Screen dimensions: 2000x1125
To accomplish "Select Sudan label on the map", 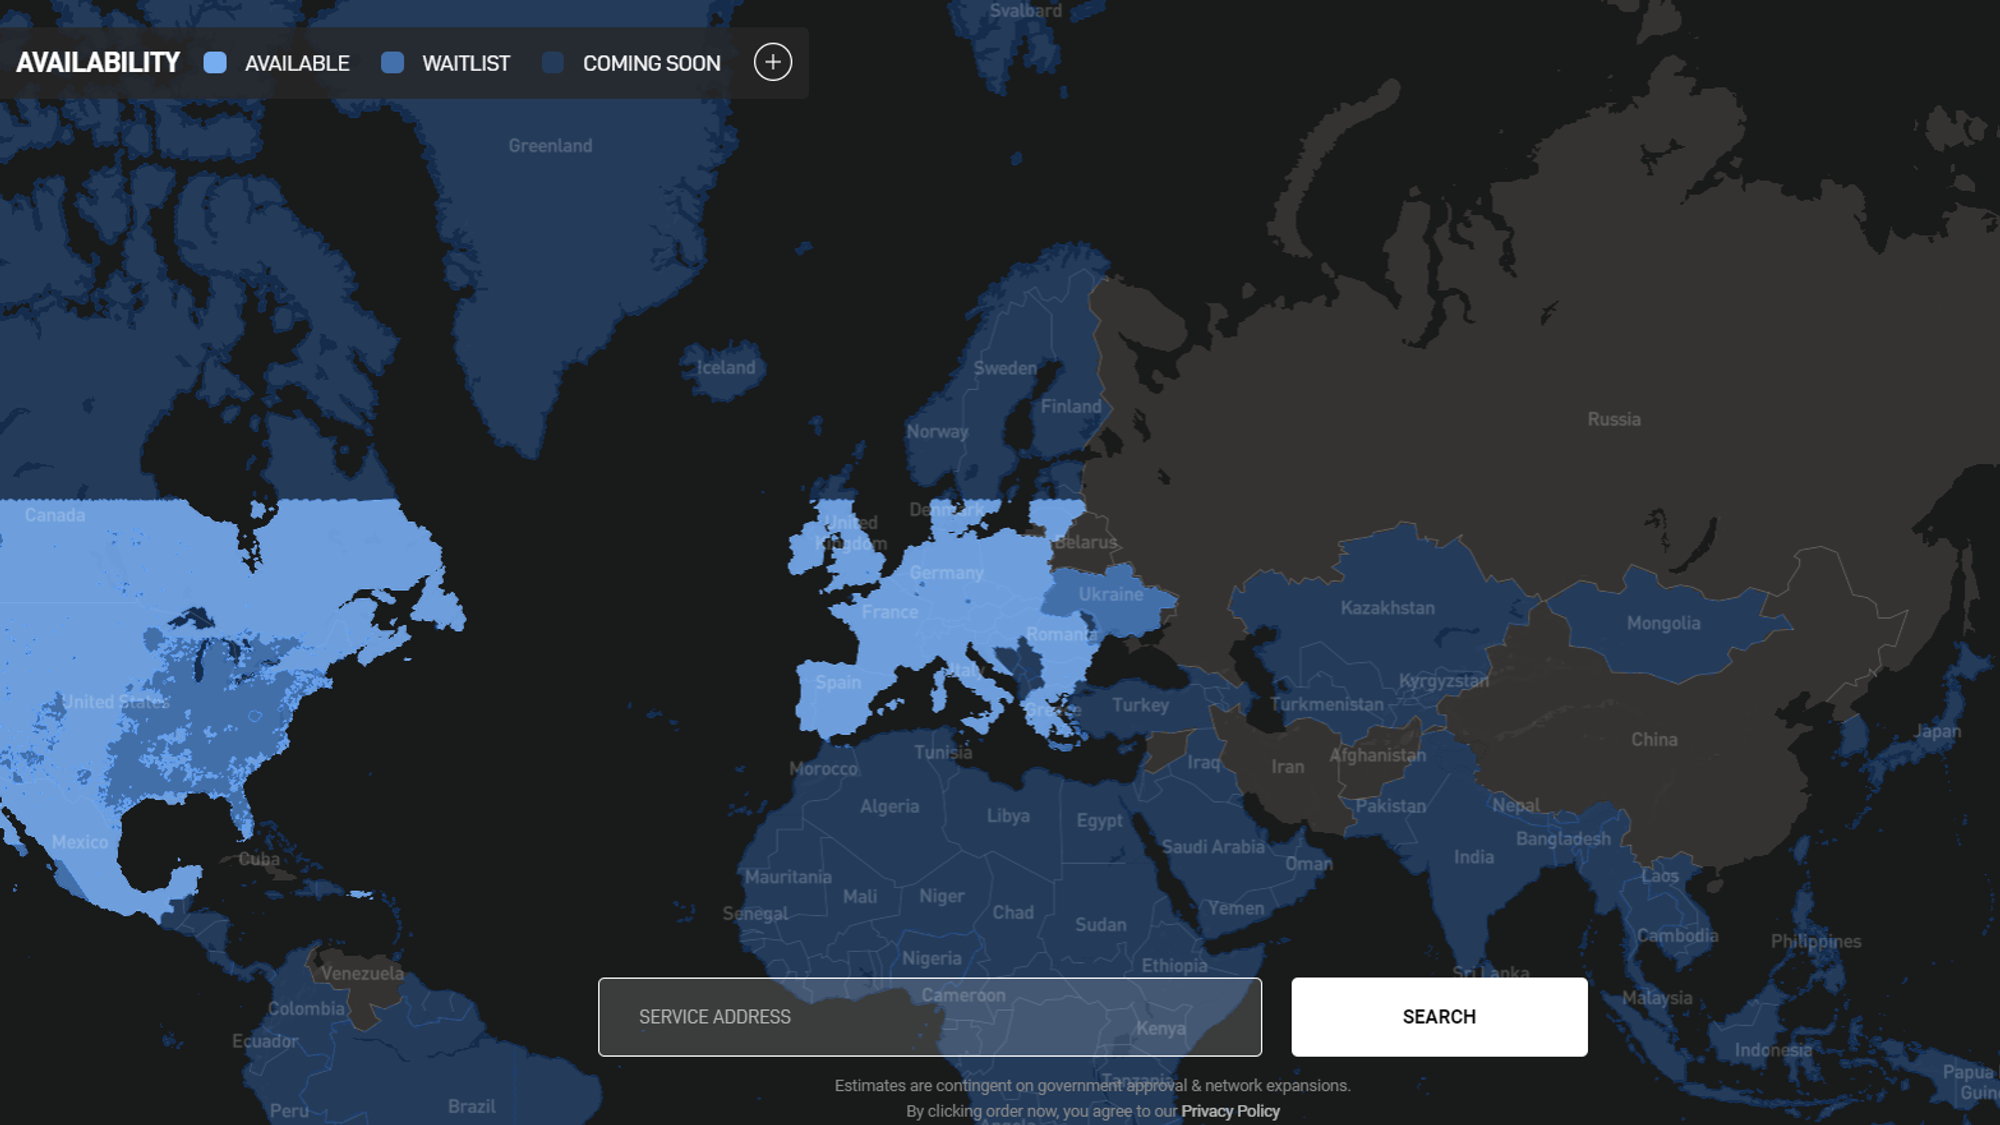I will point(1100,925).
